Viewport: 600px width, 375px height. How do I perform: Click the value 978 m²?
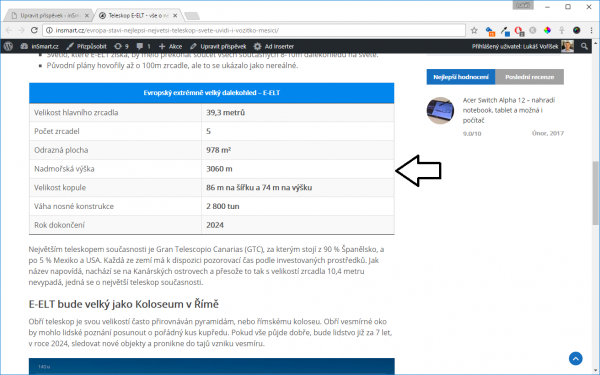point(218,150)
